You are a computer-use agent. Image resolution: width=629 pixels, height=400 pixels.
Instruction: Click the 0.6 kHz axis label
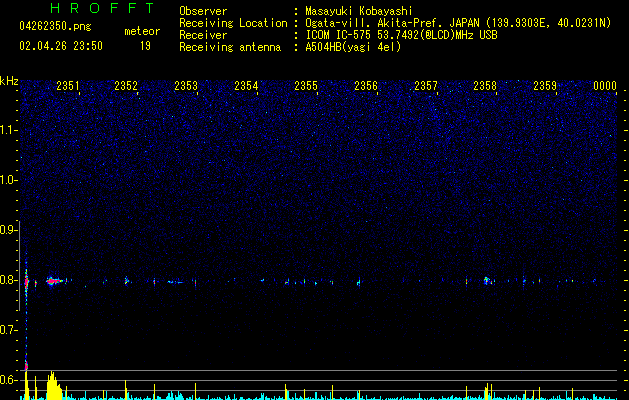coord(9,380)
